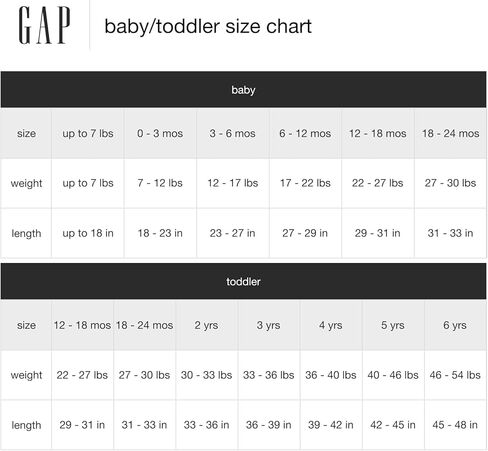Click the 17 - 22 lbs weight cell
Viewport: 488px width, 451px height.
tap(305, 183)
